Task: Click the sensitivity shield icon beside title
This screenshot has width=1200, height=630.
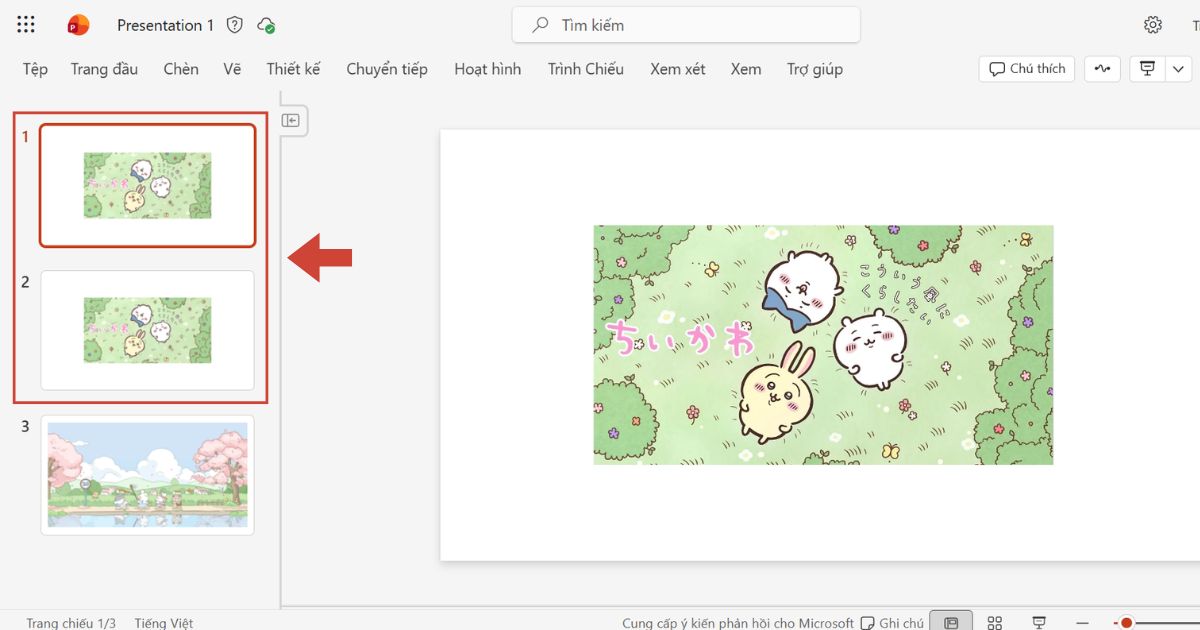Action: pos(235,25)
